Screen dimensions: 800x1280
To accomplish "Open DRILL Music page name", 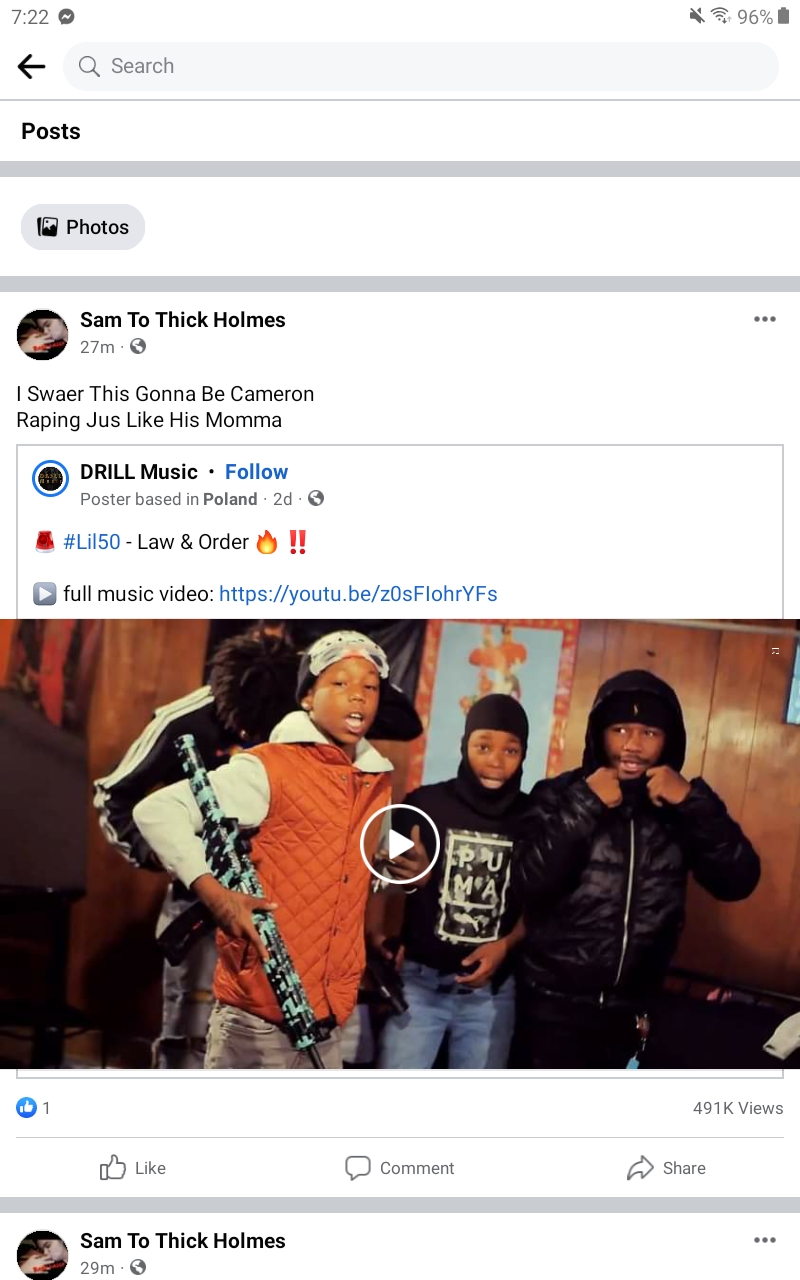I will click(x=139, y=472).
